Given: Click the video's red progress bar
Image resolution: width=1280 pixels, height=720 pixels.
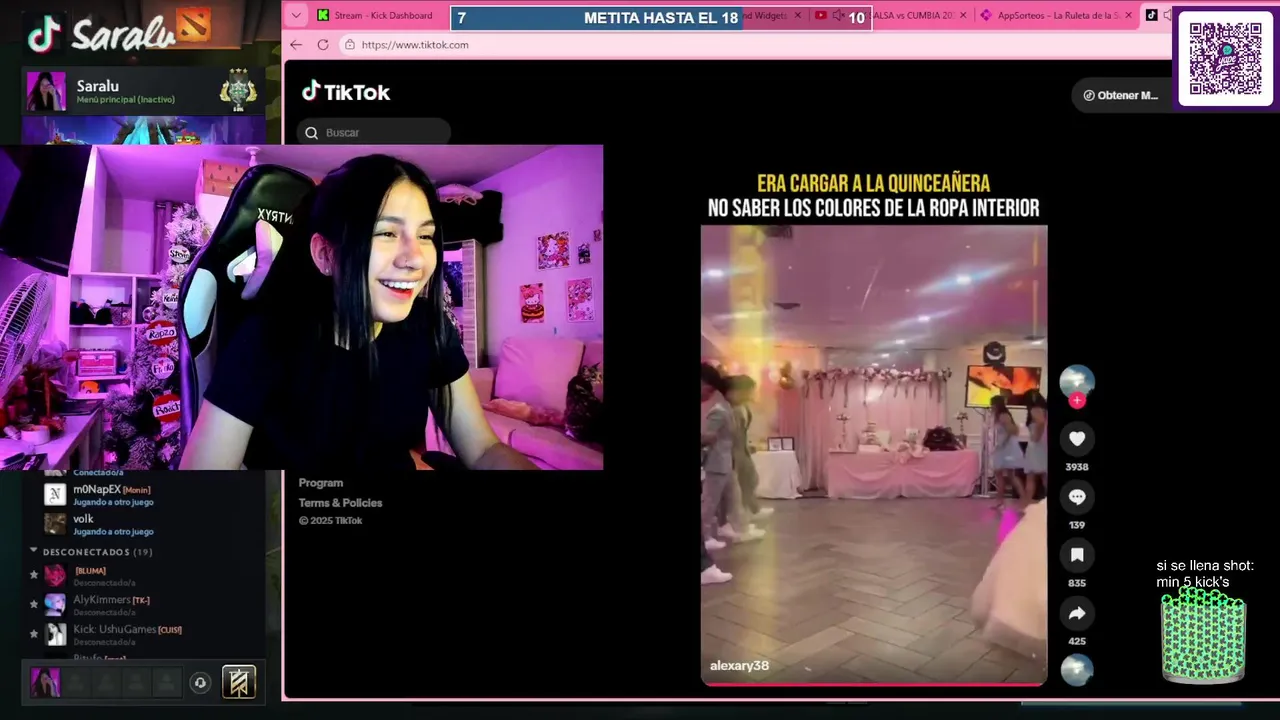Looking at the screenshot, I should 874,684.
